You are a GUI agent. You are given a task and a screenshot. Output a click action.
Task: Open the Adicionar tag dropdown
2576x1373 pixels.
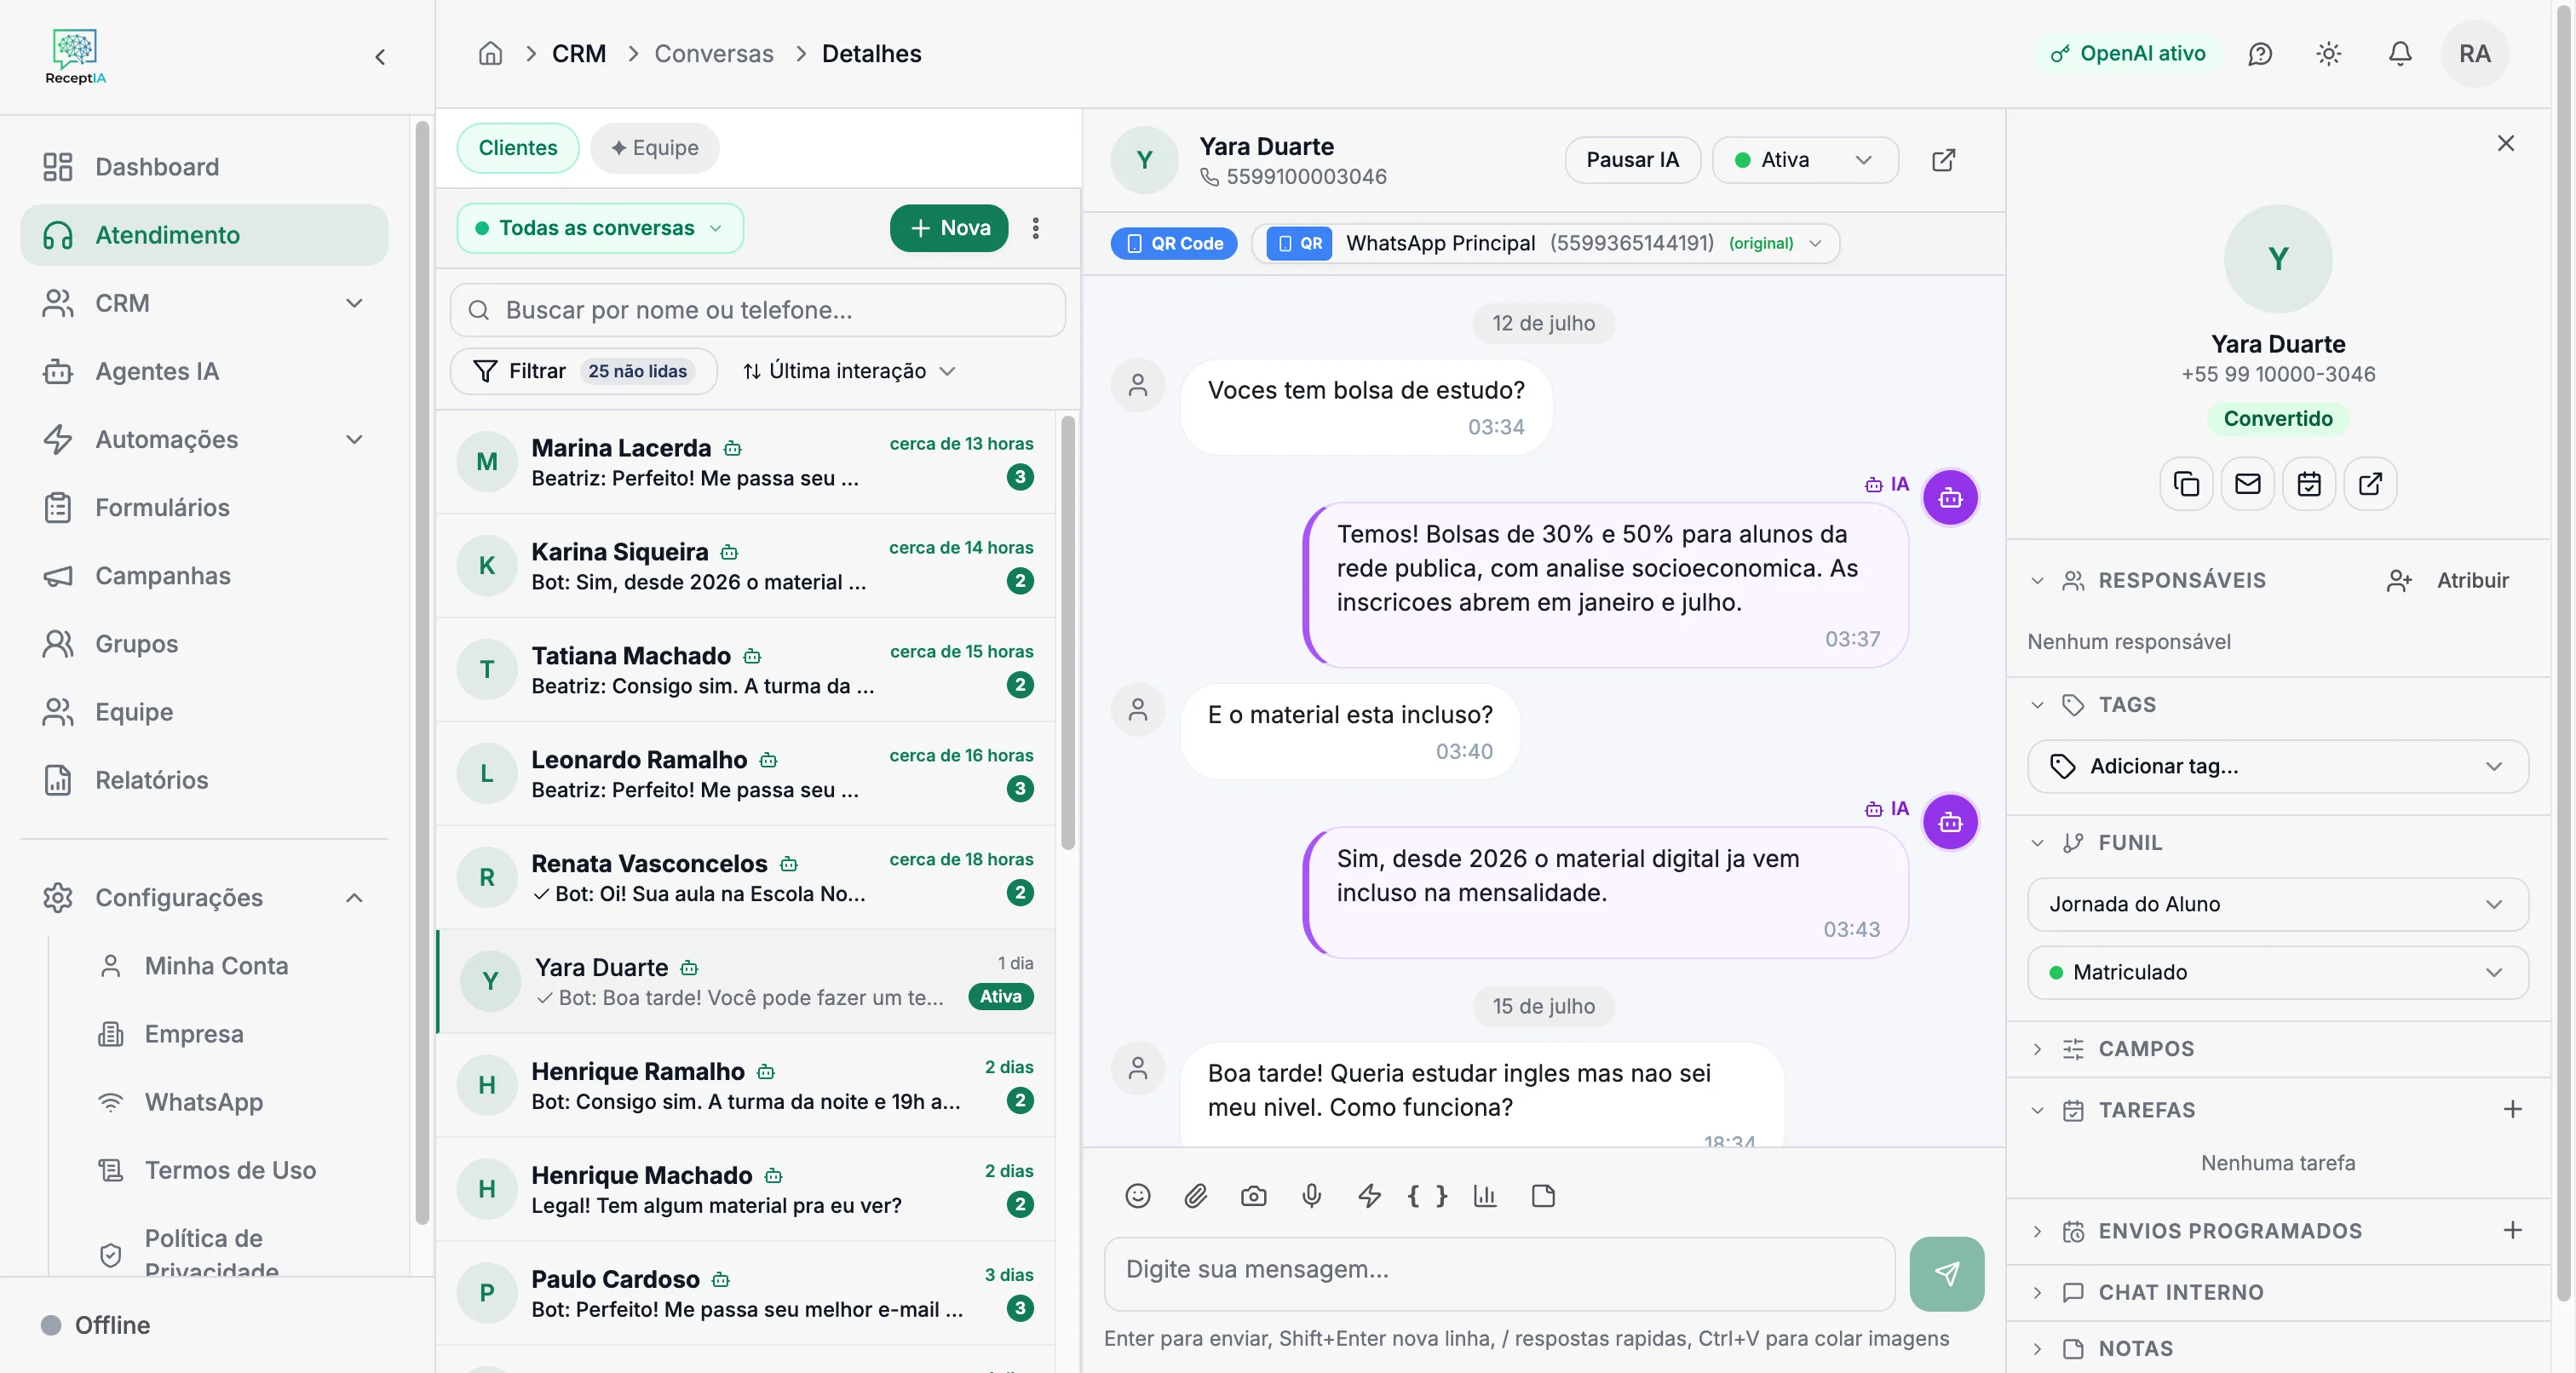pos(2277,766)
